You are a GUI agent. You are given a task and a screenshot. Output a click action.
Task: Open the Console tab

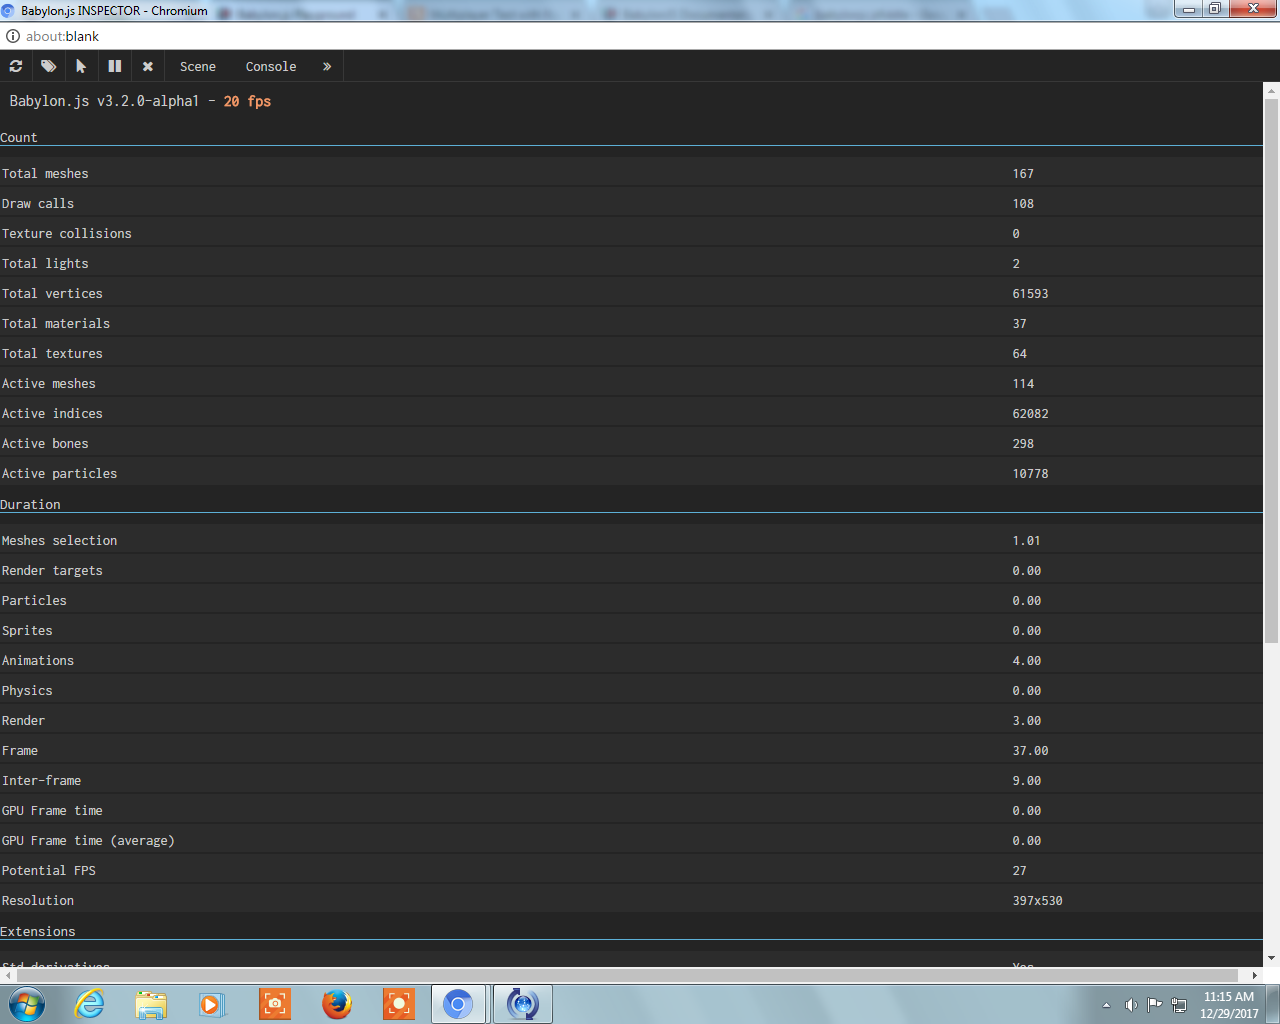(x=271, y=67)
